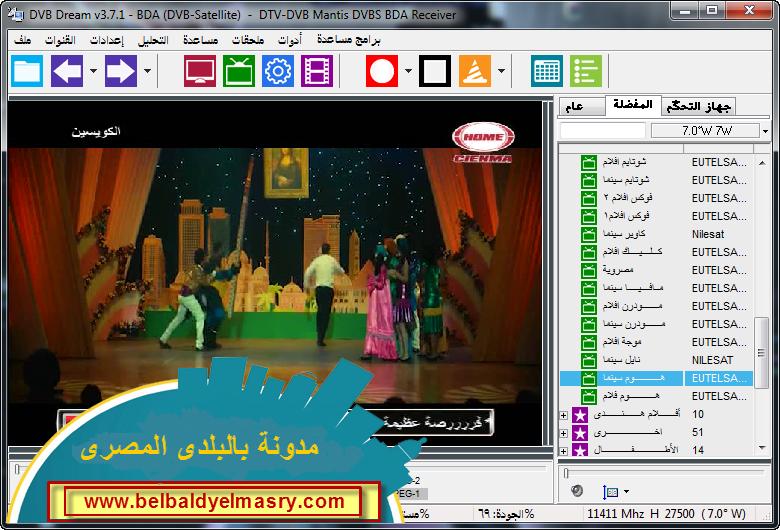
Task: Open dropdown arrow next to record button
Action: pyautogui.click(x=408, y=71)
